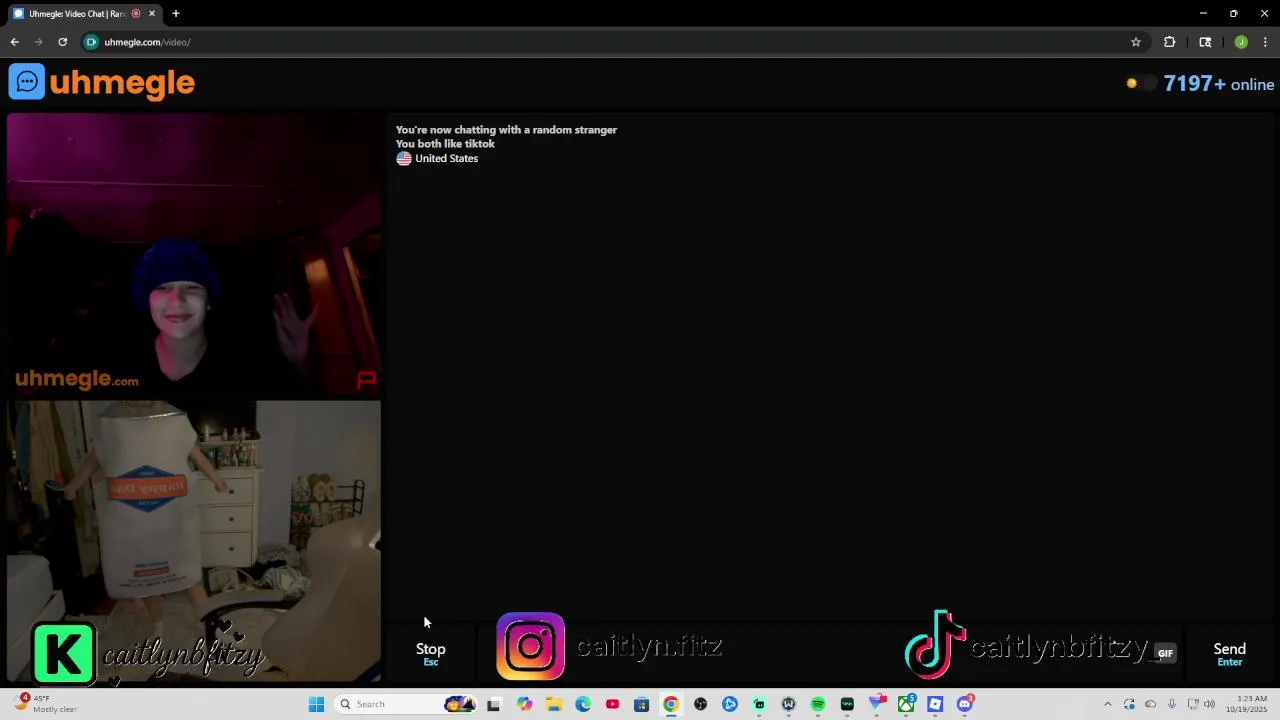Close the Uhmegle tab
The width and height of the screenshot is (1280, 720).
(x=152, y=14)
